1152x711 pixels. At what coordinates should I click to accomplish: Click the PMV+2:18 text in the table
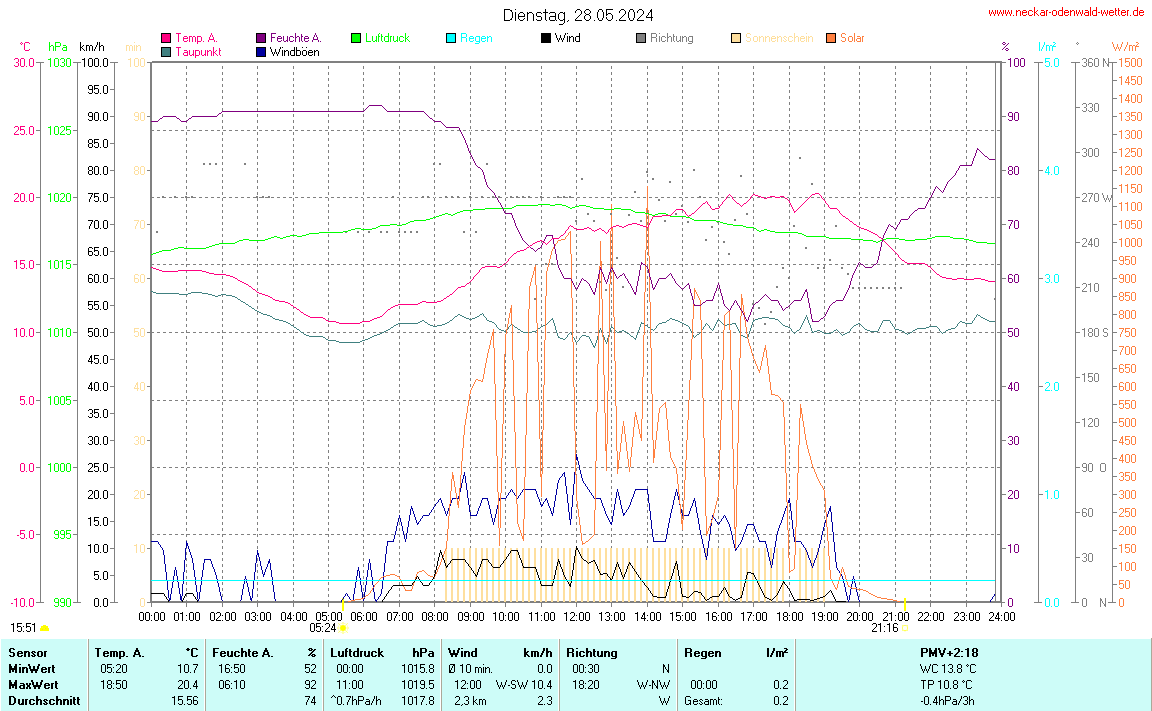click(947, 653)
